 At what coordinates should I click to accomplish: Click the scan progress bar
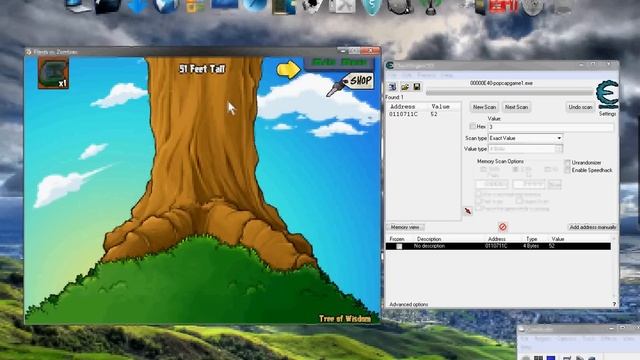[509, 93]
